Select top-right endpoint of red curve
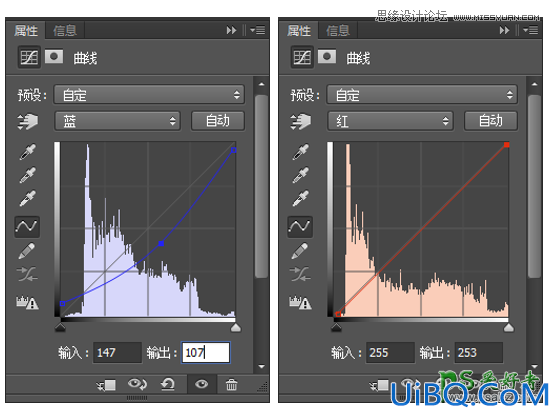 [507, 145]
